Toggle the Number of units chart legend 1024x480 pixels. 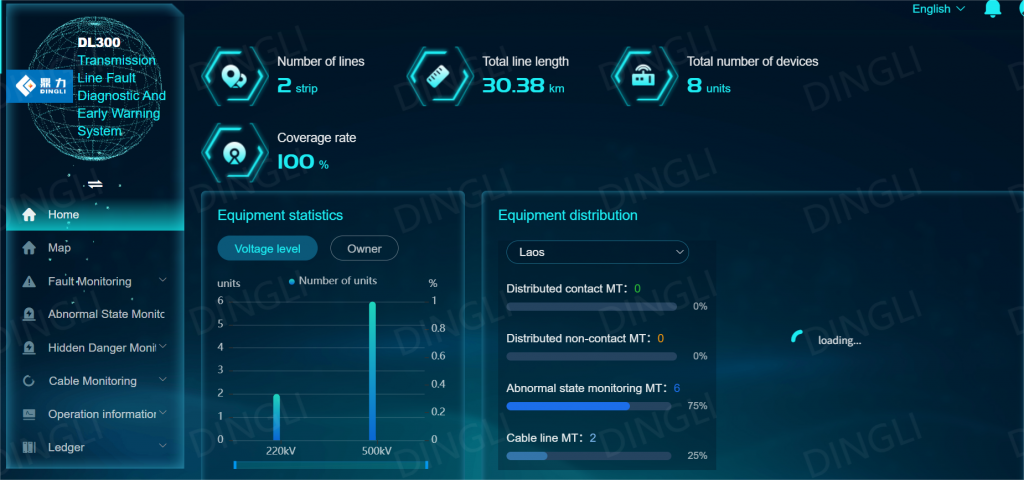coord(333,281)
